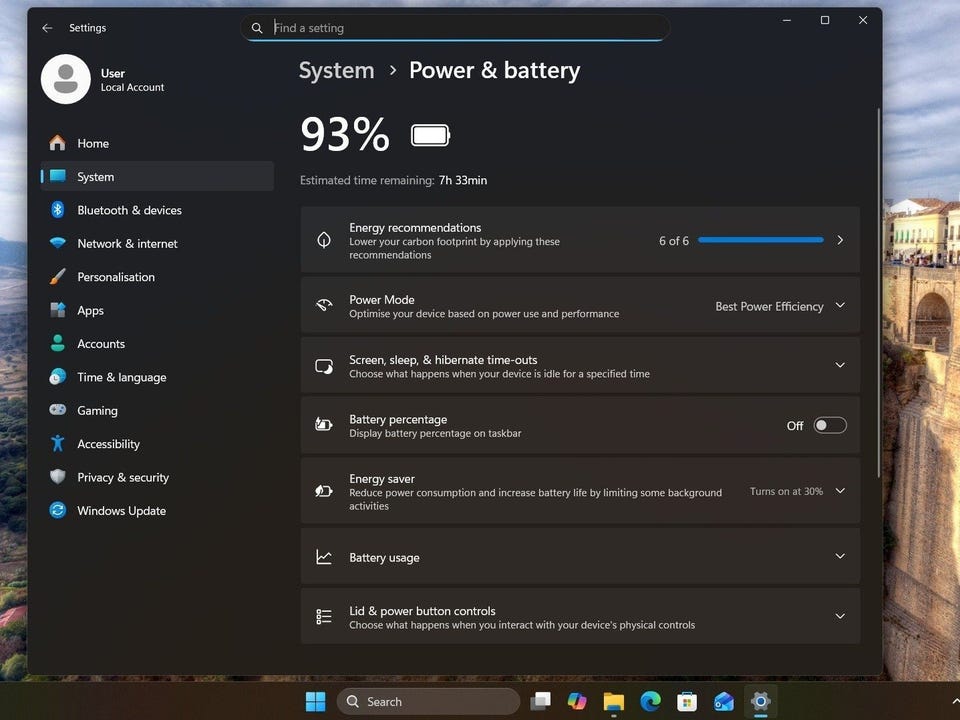Viewport: 960px width, 720px height.
Task: Open Microsoft Edge from the taskbar
Action: [x=650, y=702]
